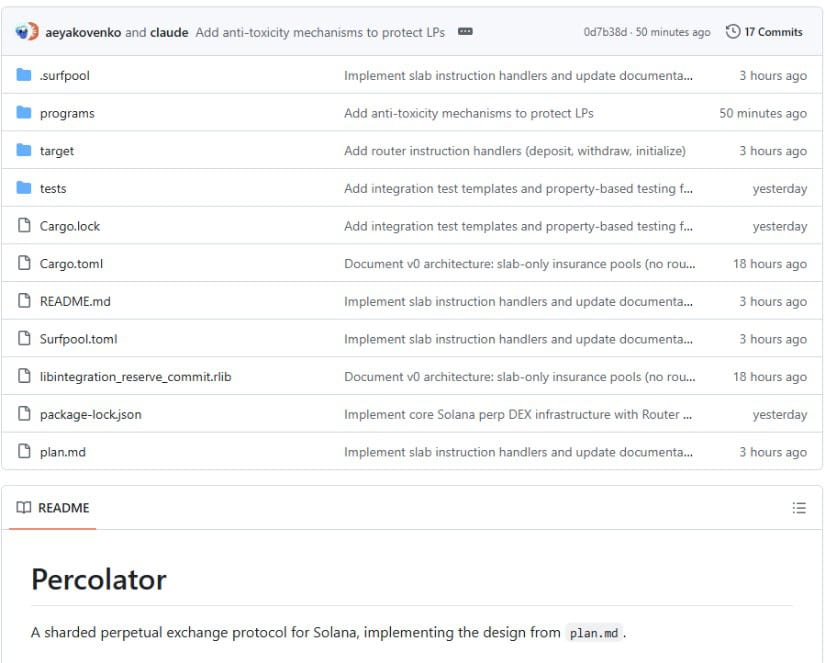Open the claude co-author link

point(169,32)
